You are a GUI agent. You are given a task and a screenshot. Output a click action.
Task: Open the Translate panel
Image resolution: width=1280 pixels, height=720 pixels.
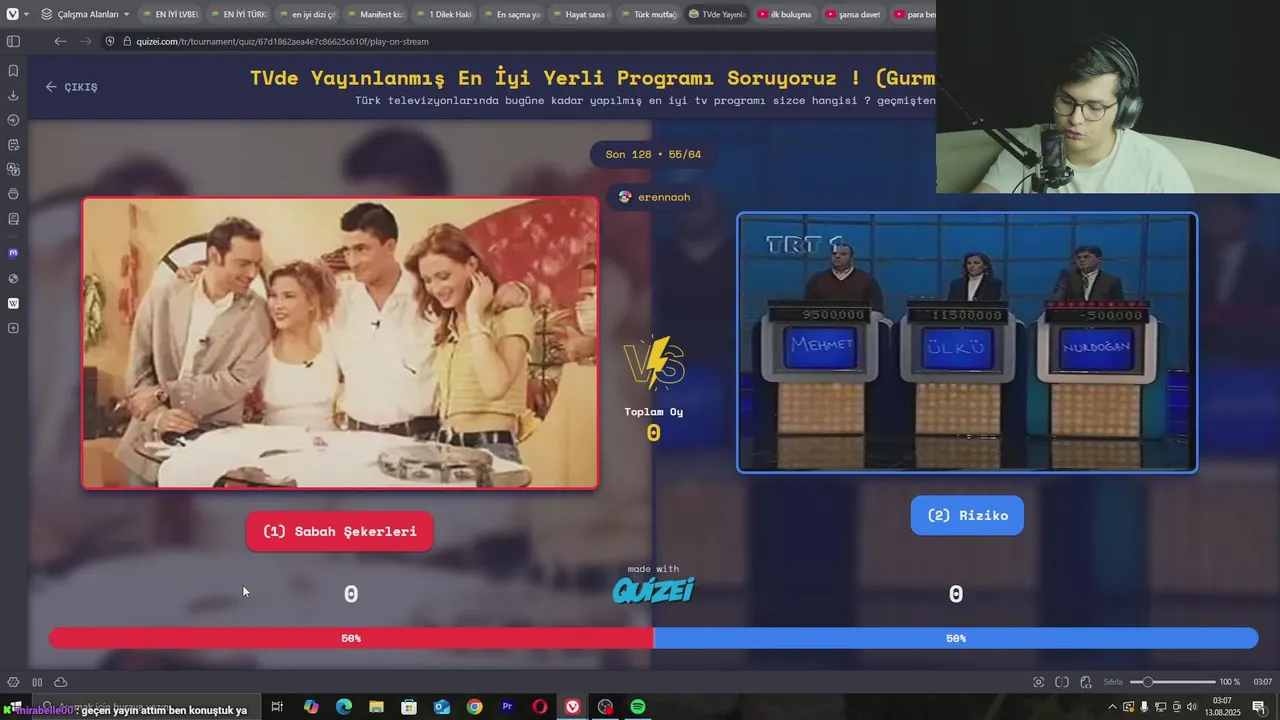click(13, 169)
